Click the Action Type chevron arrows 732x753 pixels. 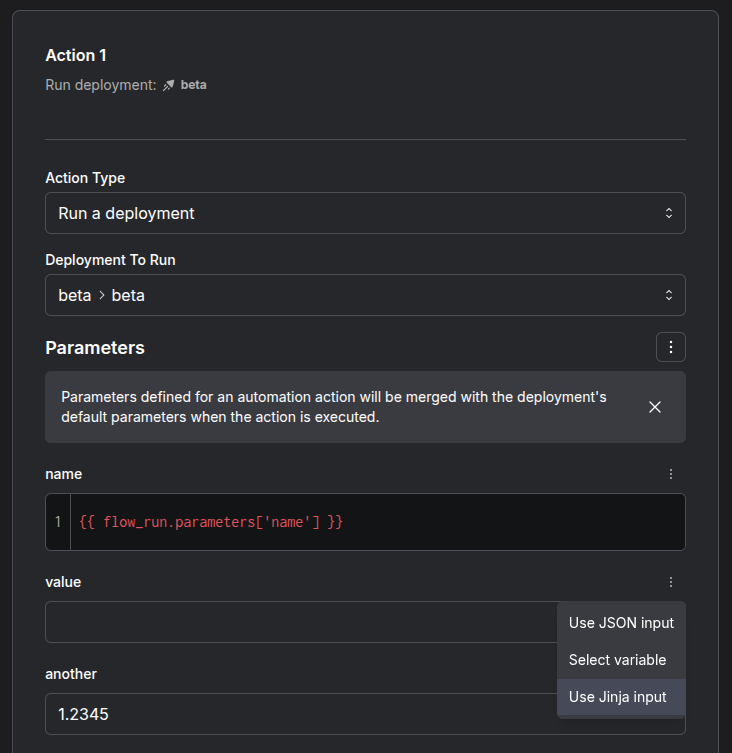coord(669,213)
